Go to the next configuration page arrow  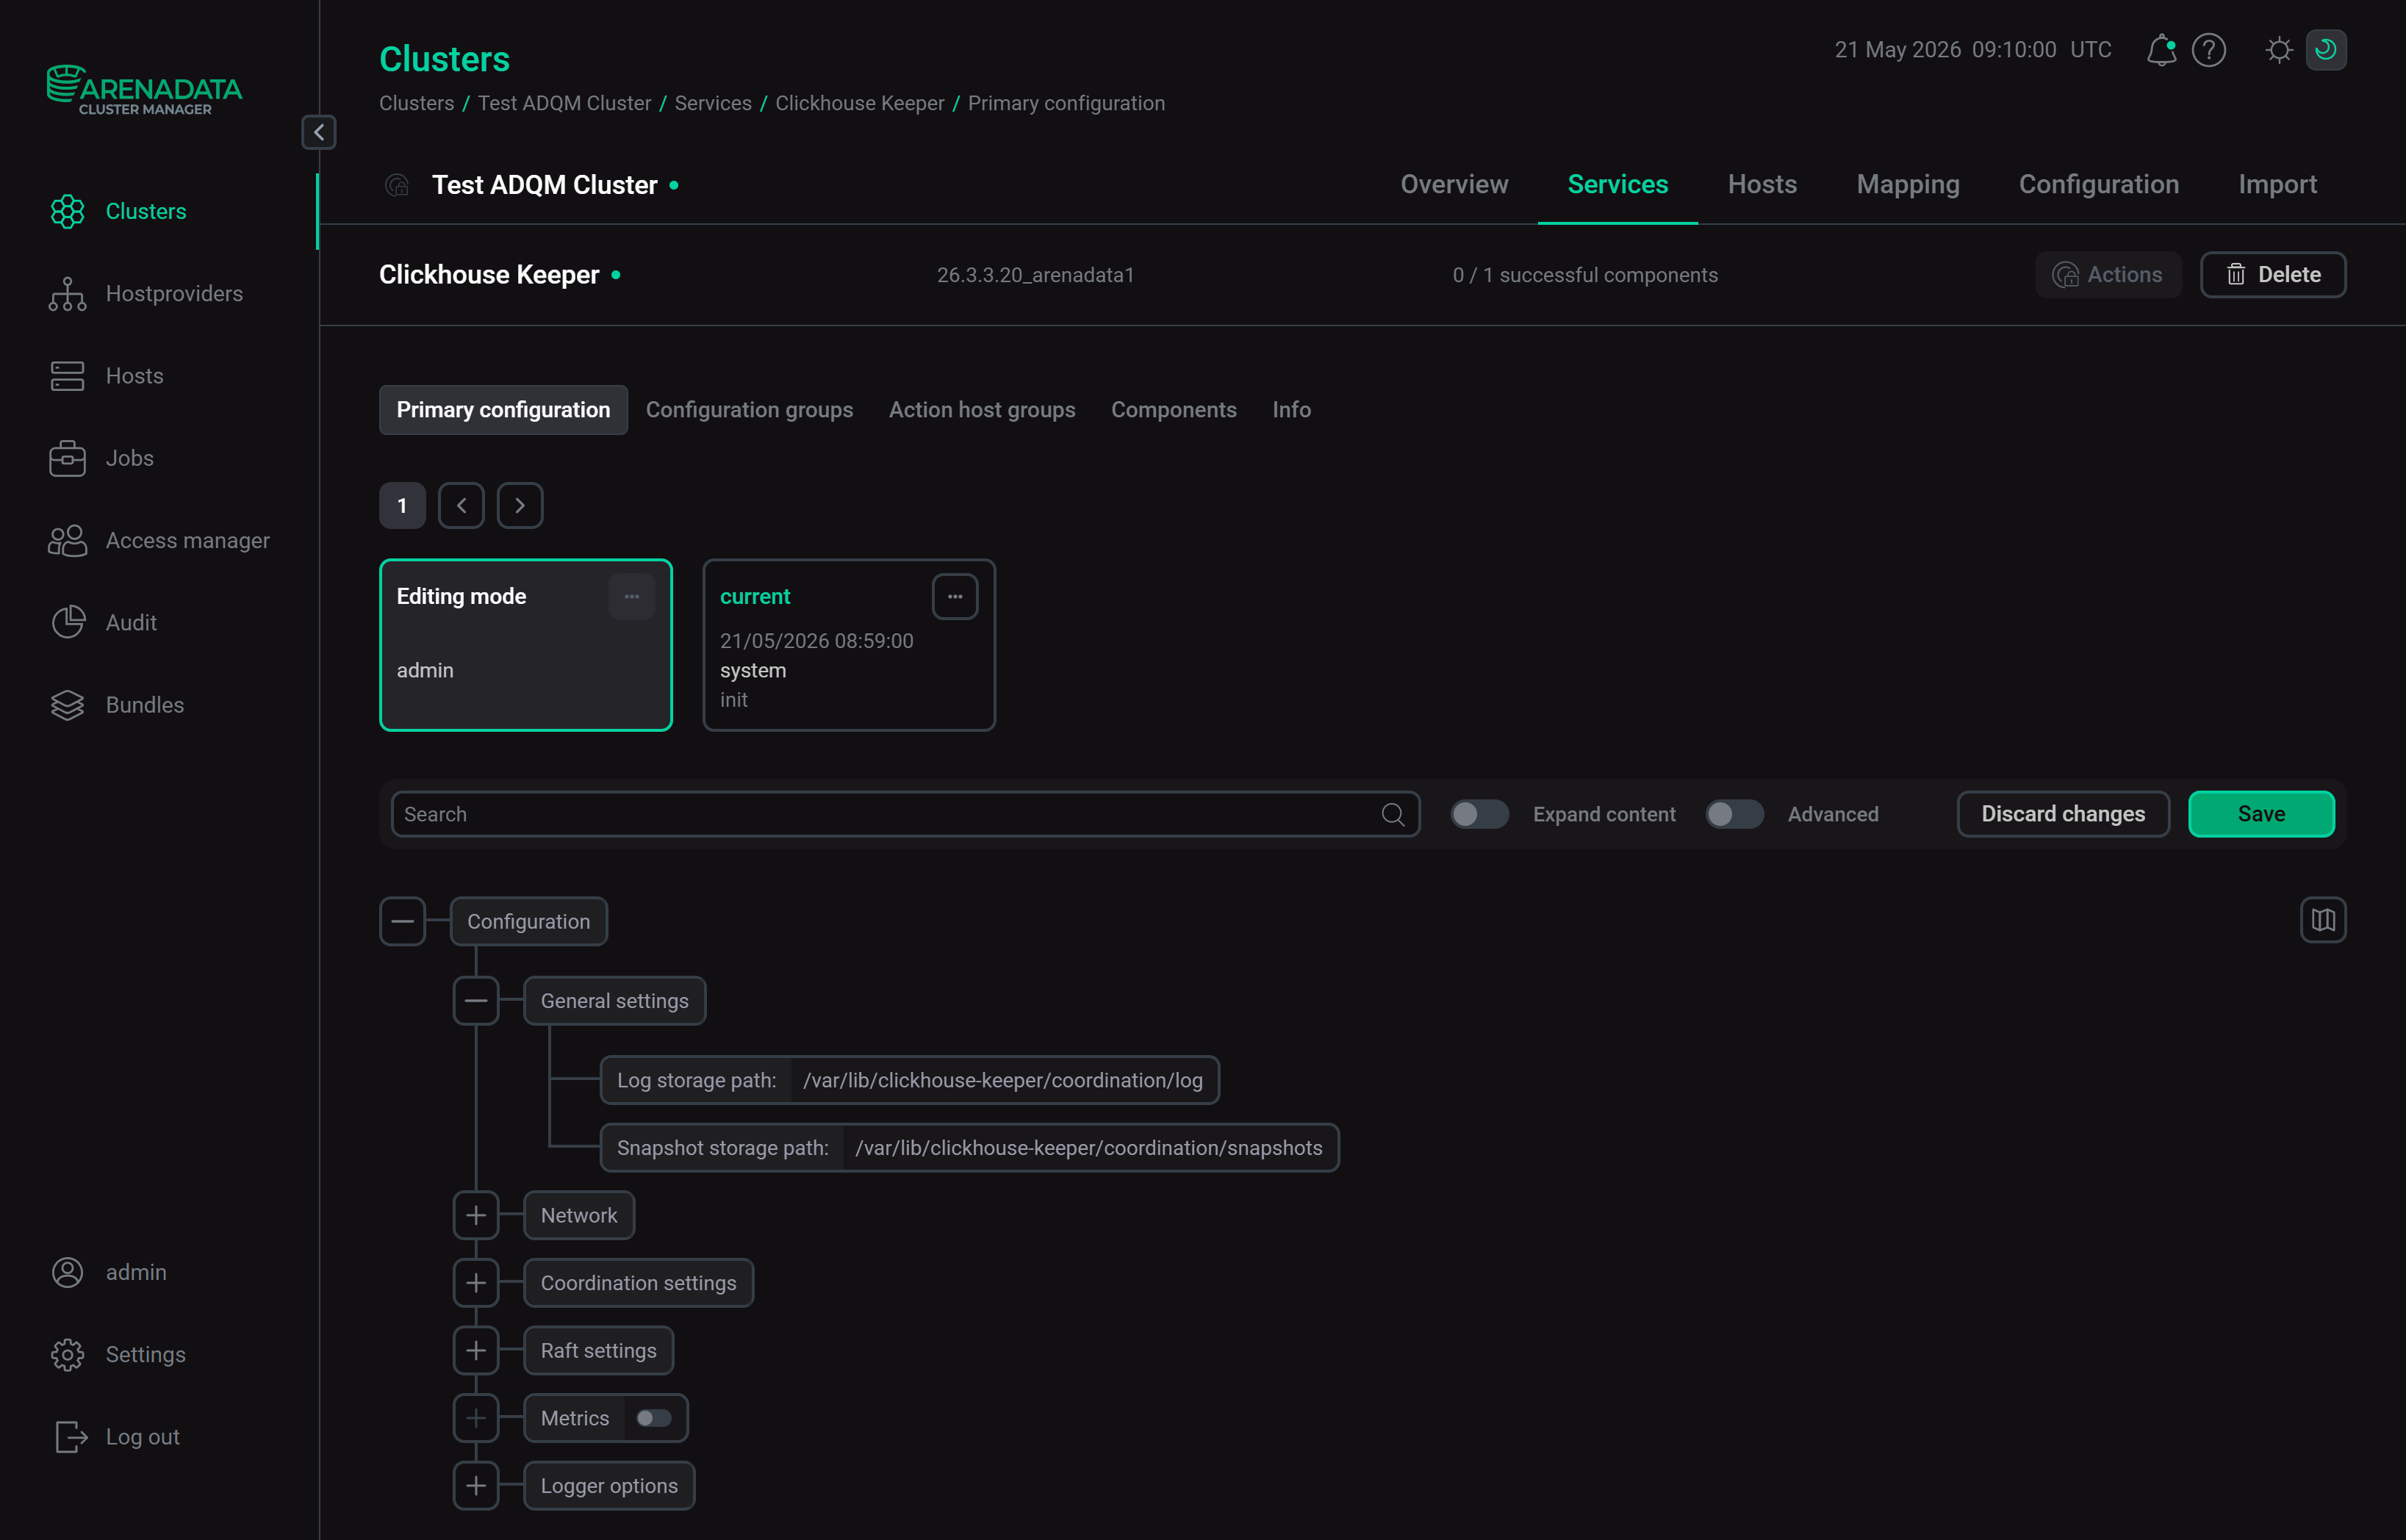[x=520, y=505]
